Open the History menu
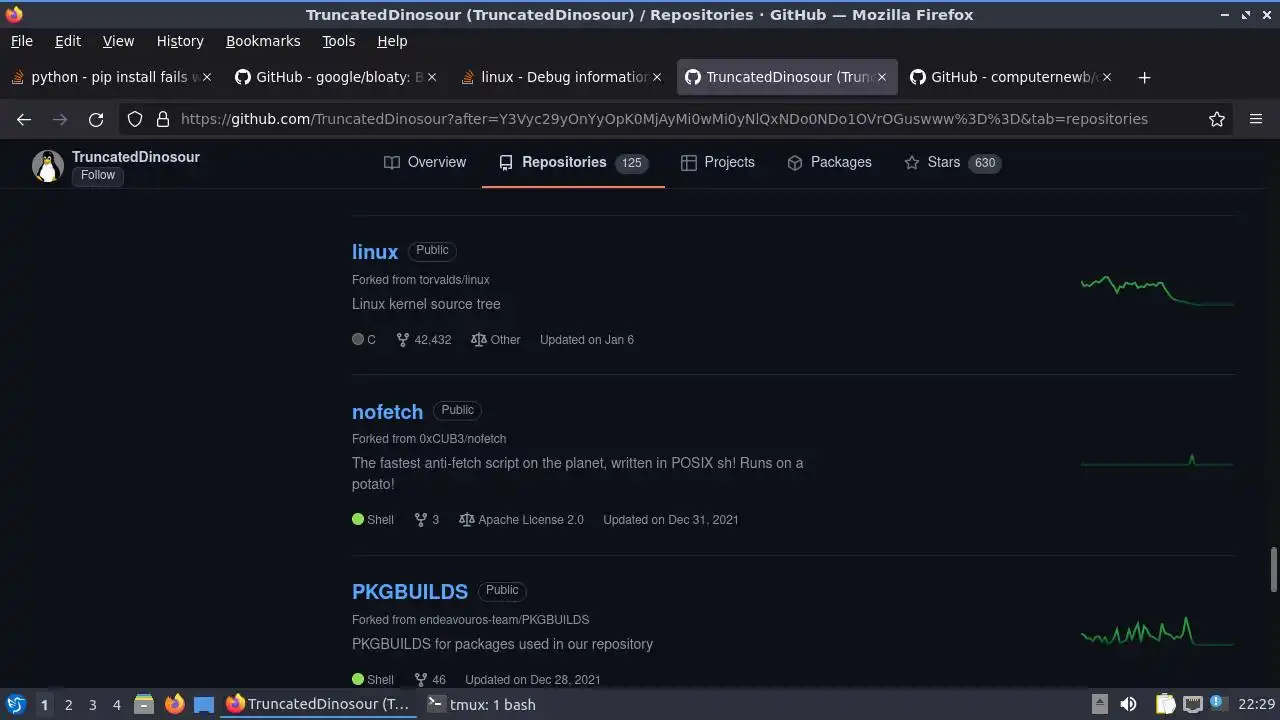The image size is (1280, 720). (180, 41)
